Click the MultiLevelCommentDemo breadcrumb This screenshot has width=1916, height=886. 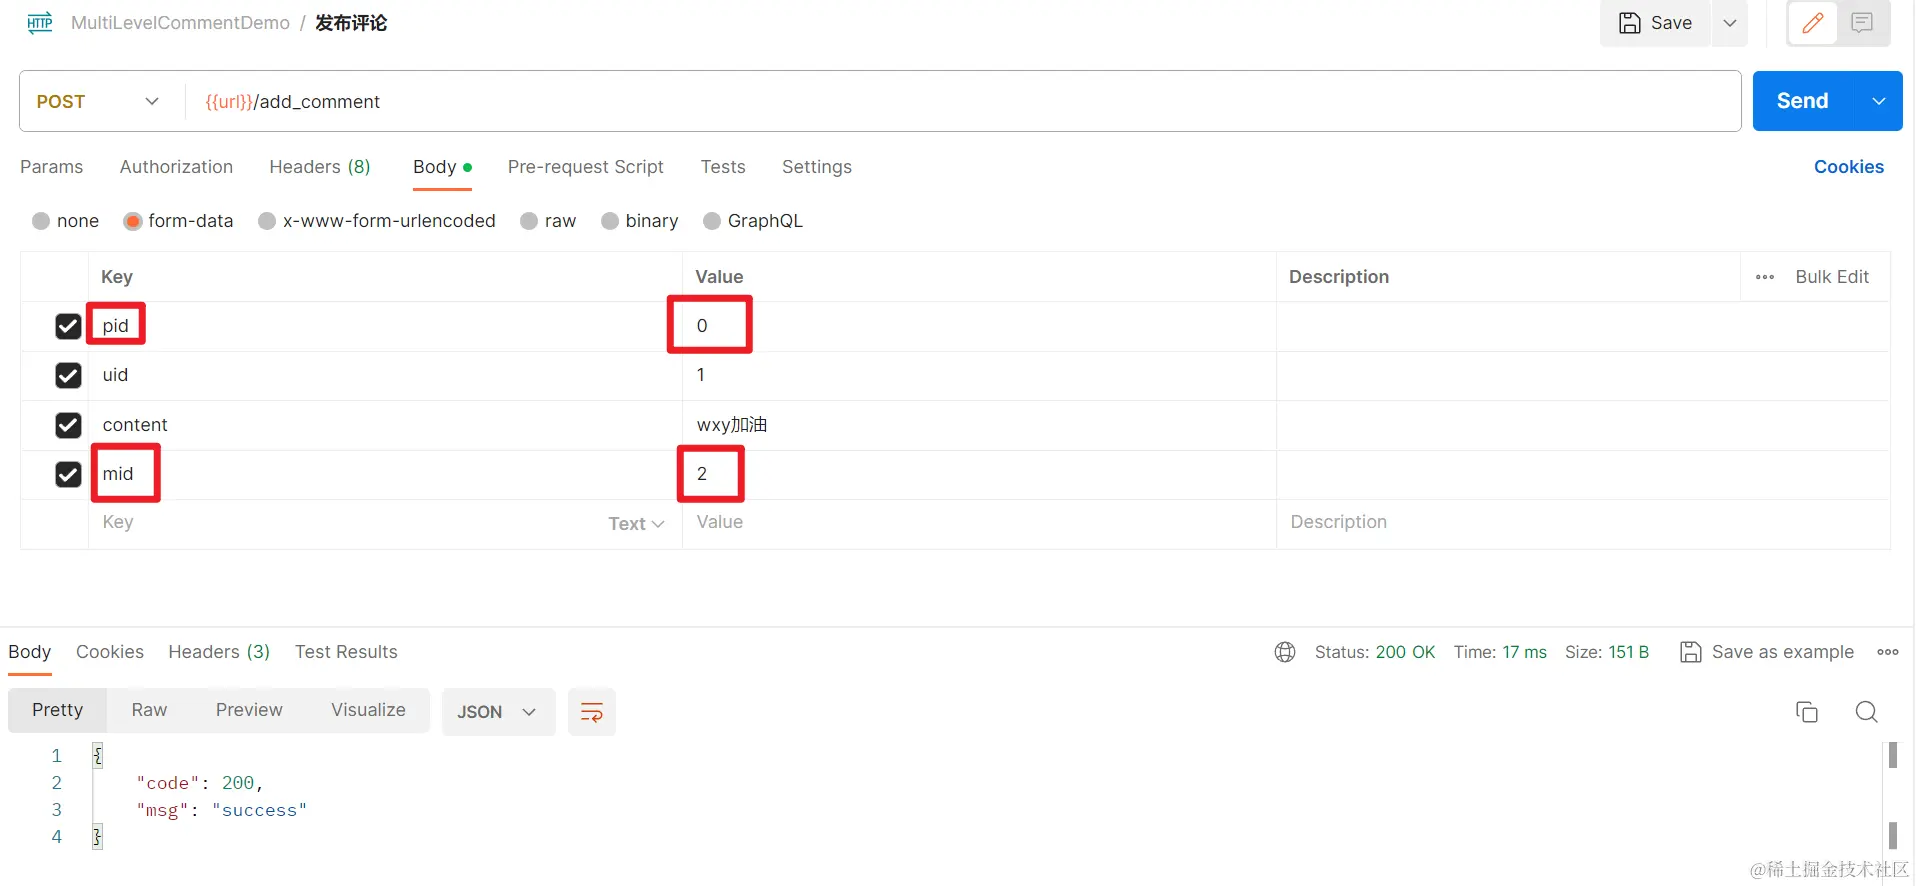180,23
